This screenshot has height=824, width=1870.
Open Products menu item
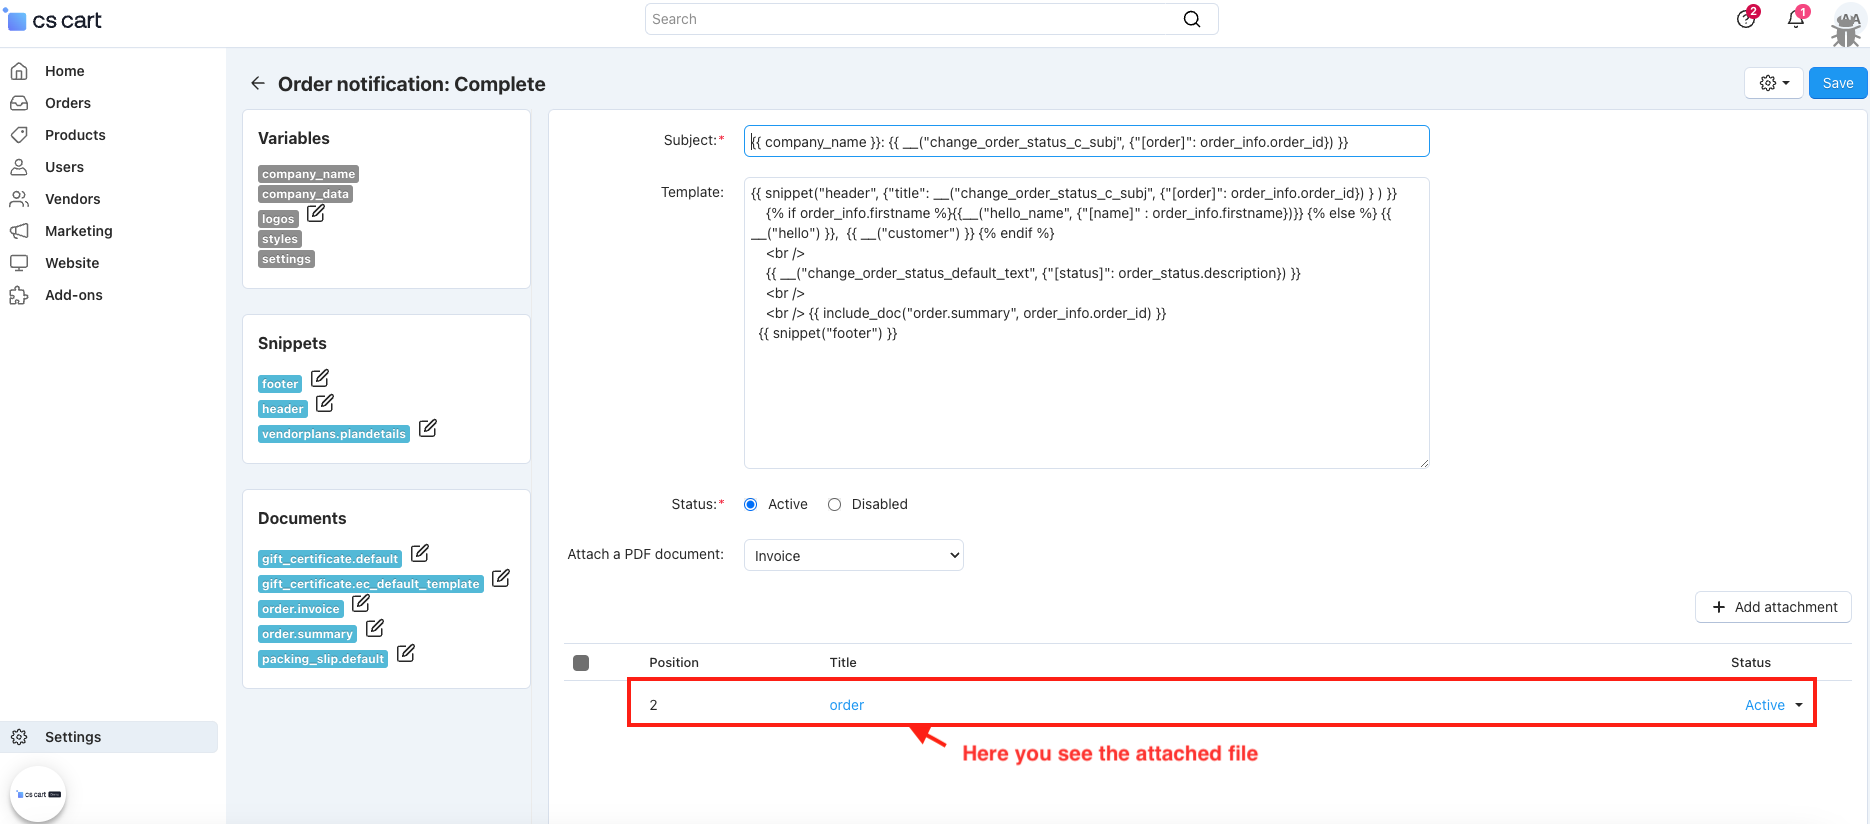pyautogui.click(x=75, y=135)
